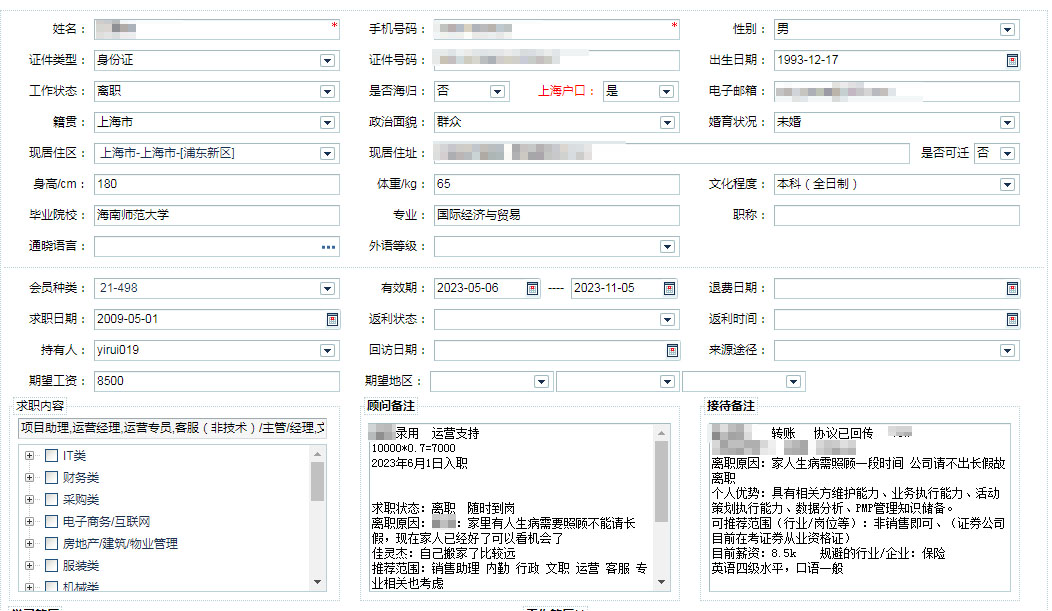Open the 来源途径 dropdown
The height and width of the screenshot is (611, 1052).
pyautogui.click(x=1007, y=350)
